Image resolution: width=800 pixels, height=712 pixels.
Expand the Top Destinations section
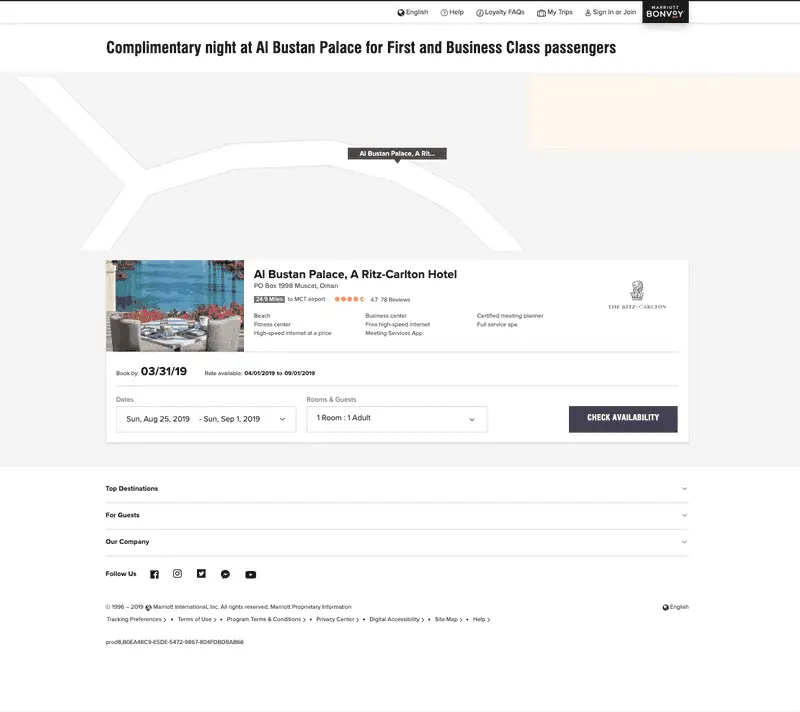397,489
